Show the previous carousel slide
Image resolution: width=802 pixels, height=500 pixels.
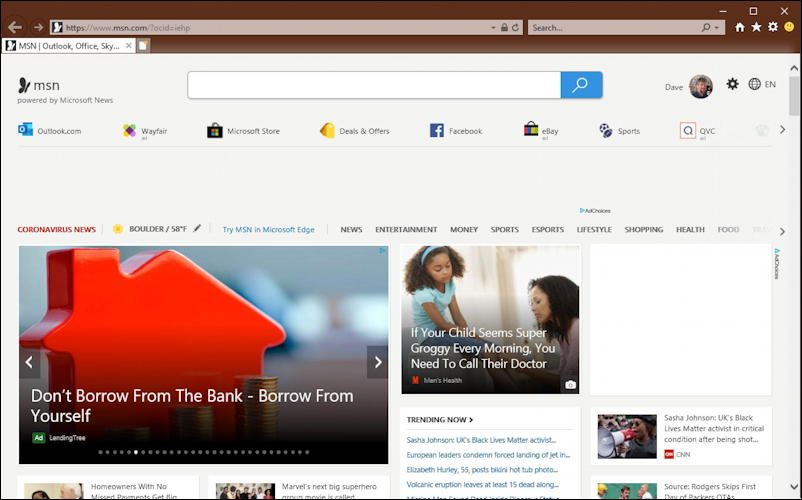pos(29,362)
